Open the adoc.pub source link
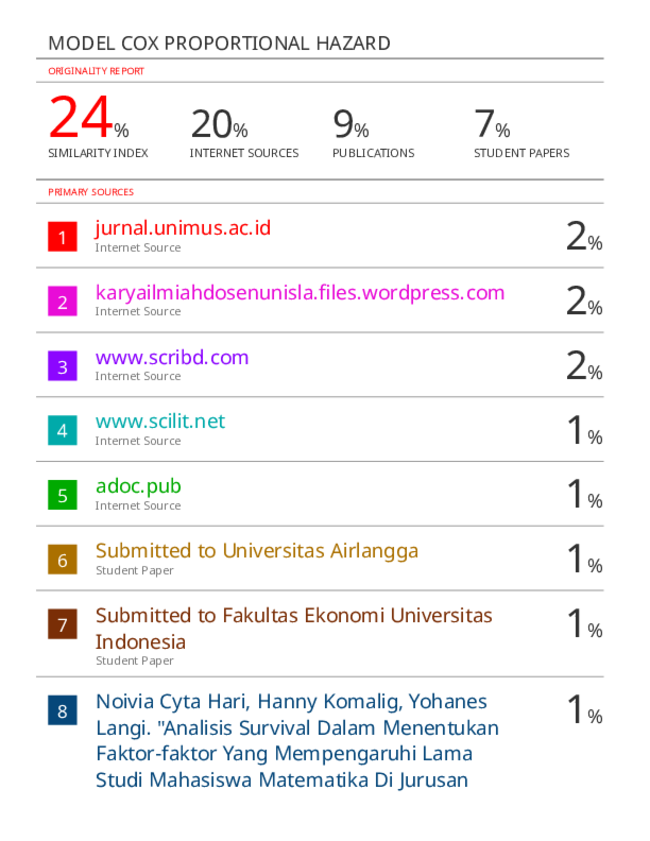This screenshot has width=650, height=841. pyautogui.click(x=138, y=487)
